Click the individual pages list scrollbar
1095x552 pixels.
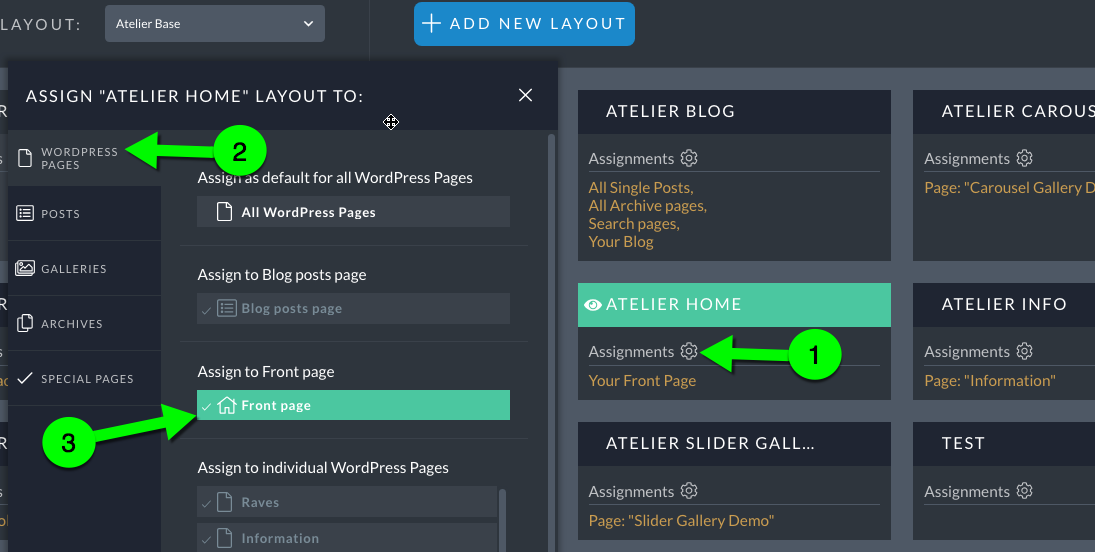coord(502,521)
